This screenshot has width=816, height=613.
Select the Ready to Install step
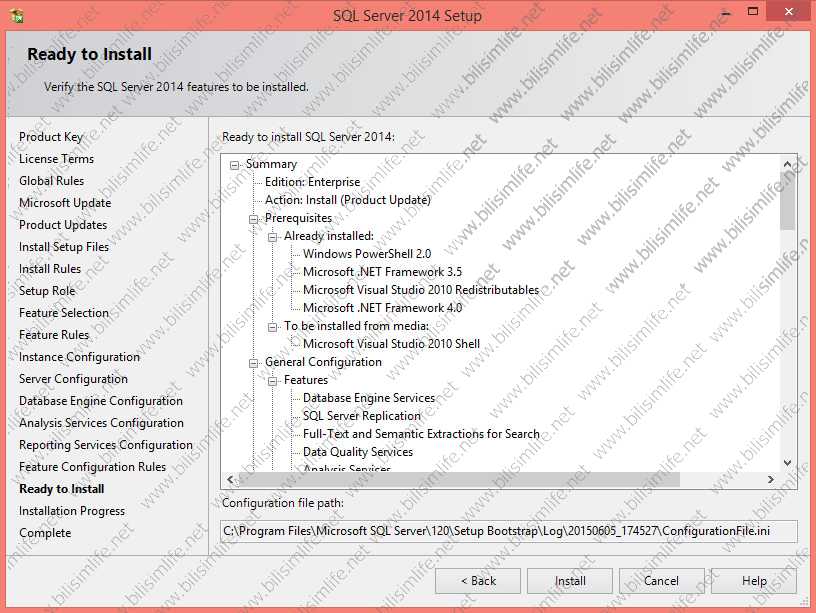pyautogui.click(x=62, y=489)
